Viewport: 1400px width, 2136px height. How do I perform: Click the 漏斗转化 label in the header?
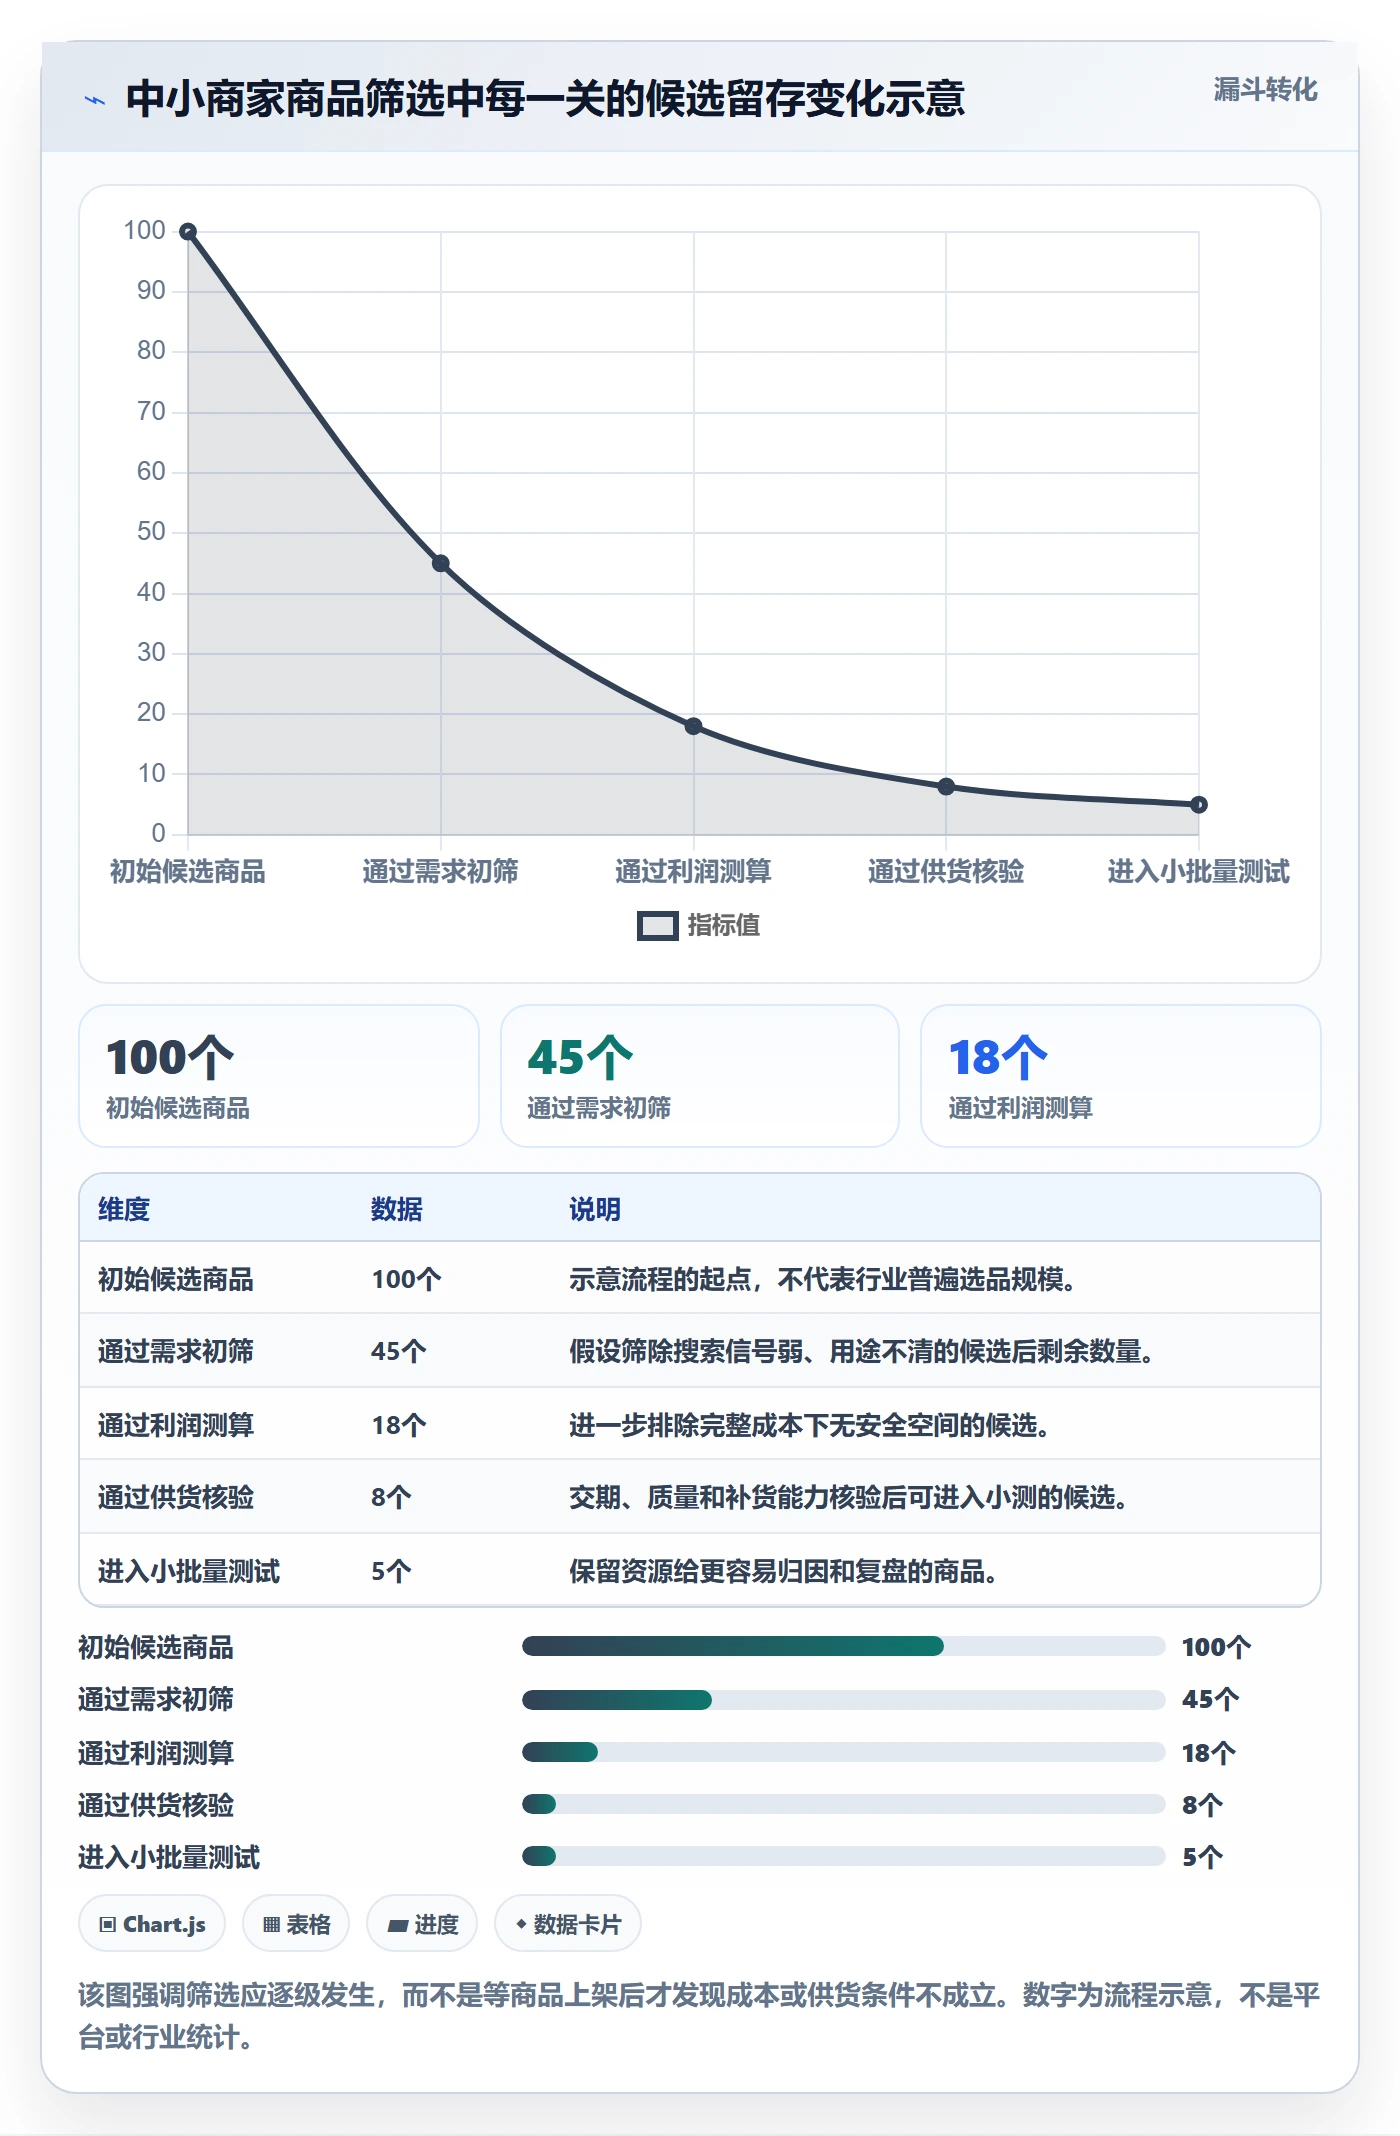[1265, 90]
